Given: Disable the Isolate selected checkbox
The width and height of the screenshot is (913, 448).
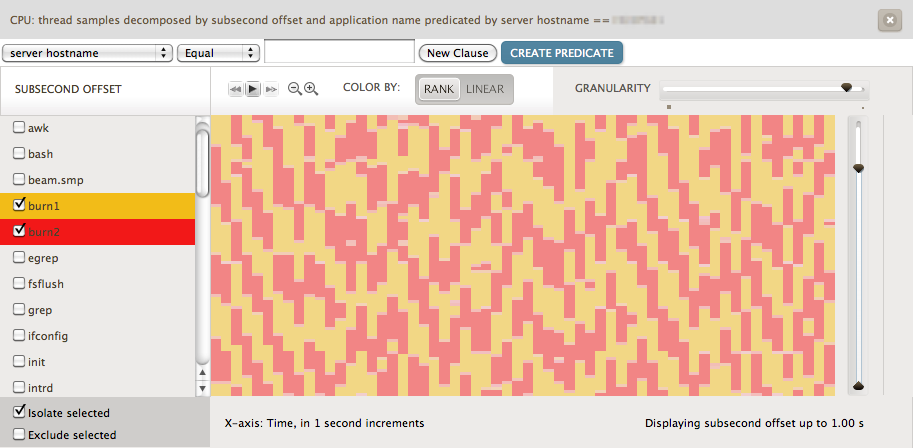Looking at the screenshot, I should click(18, 412).
